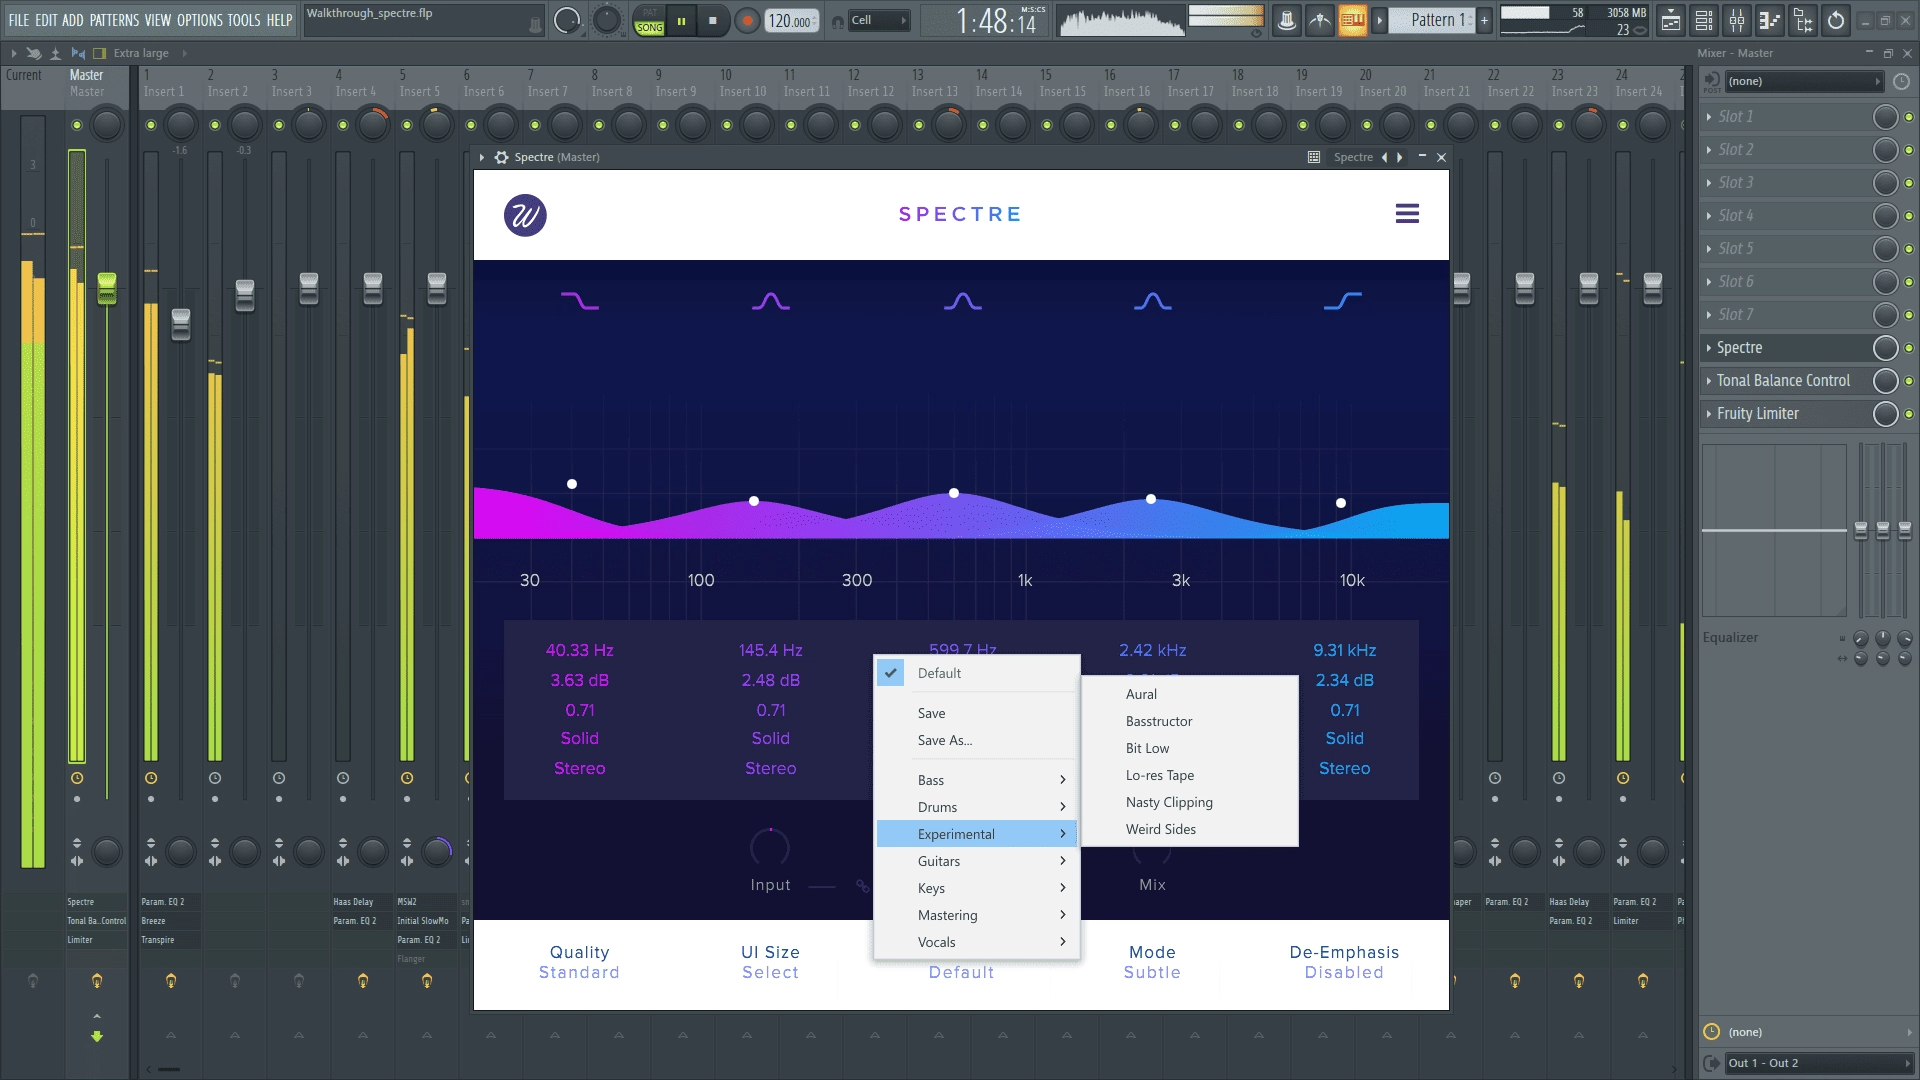Expand the Bass presets submenu
The image size is (1920, 1080).
click(976, 780)
